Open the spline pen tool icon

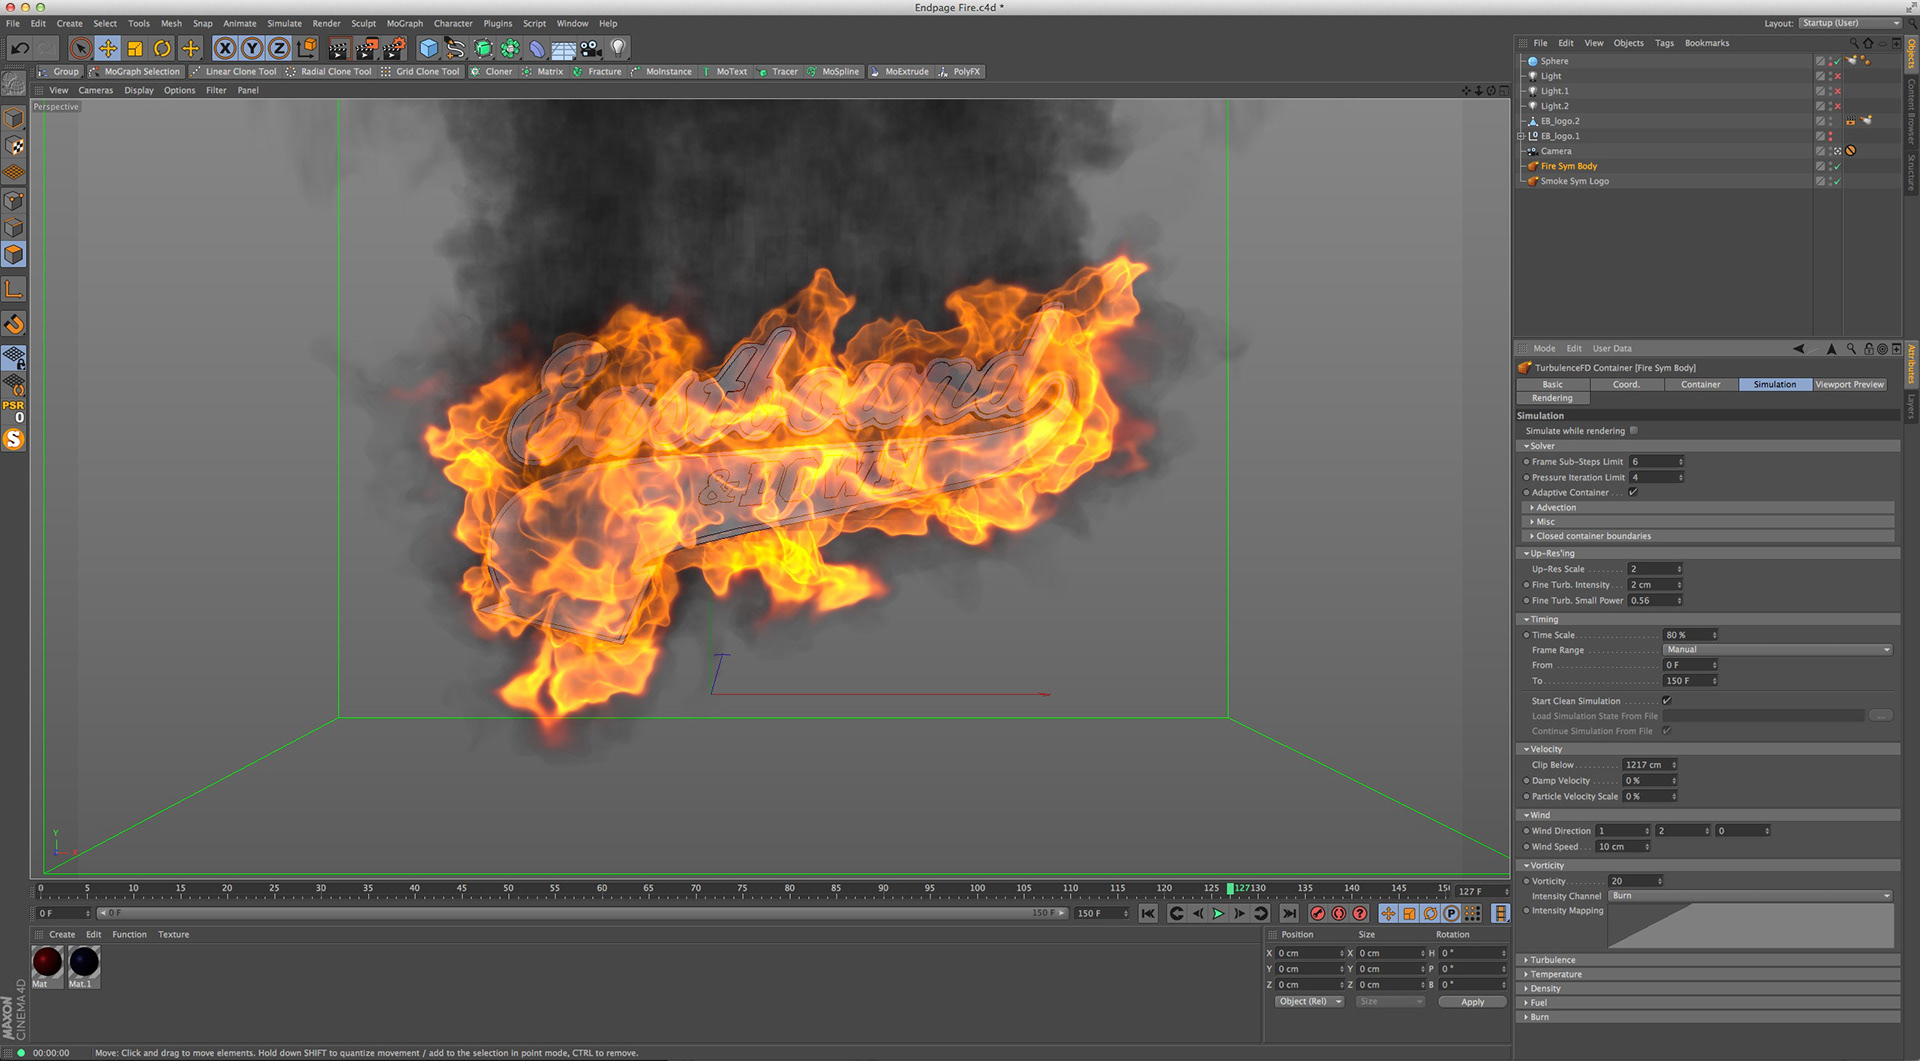(455, 48)
